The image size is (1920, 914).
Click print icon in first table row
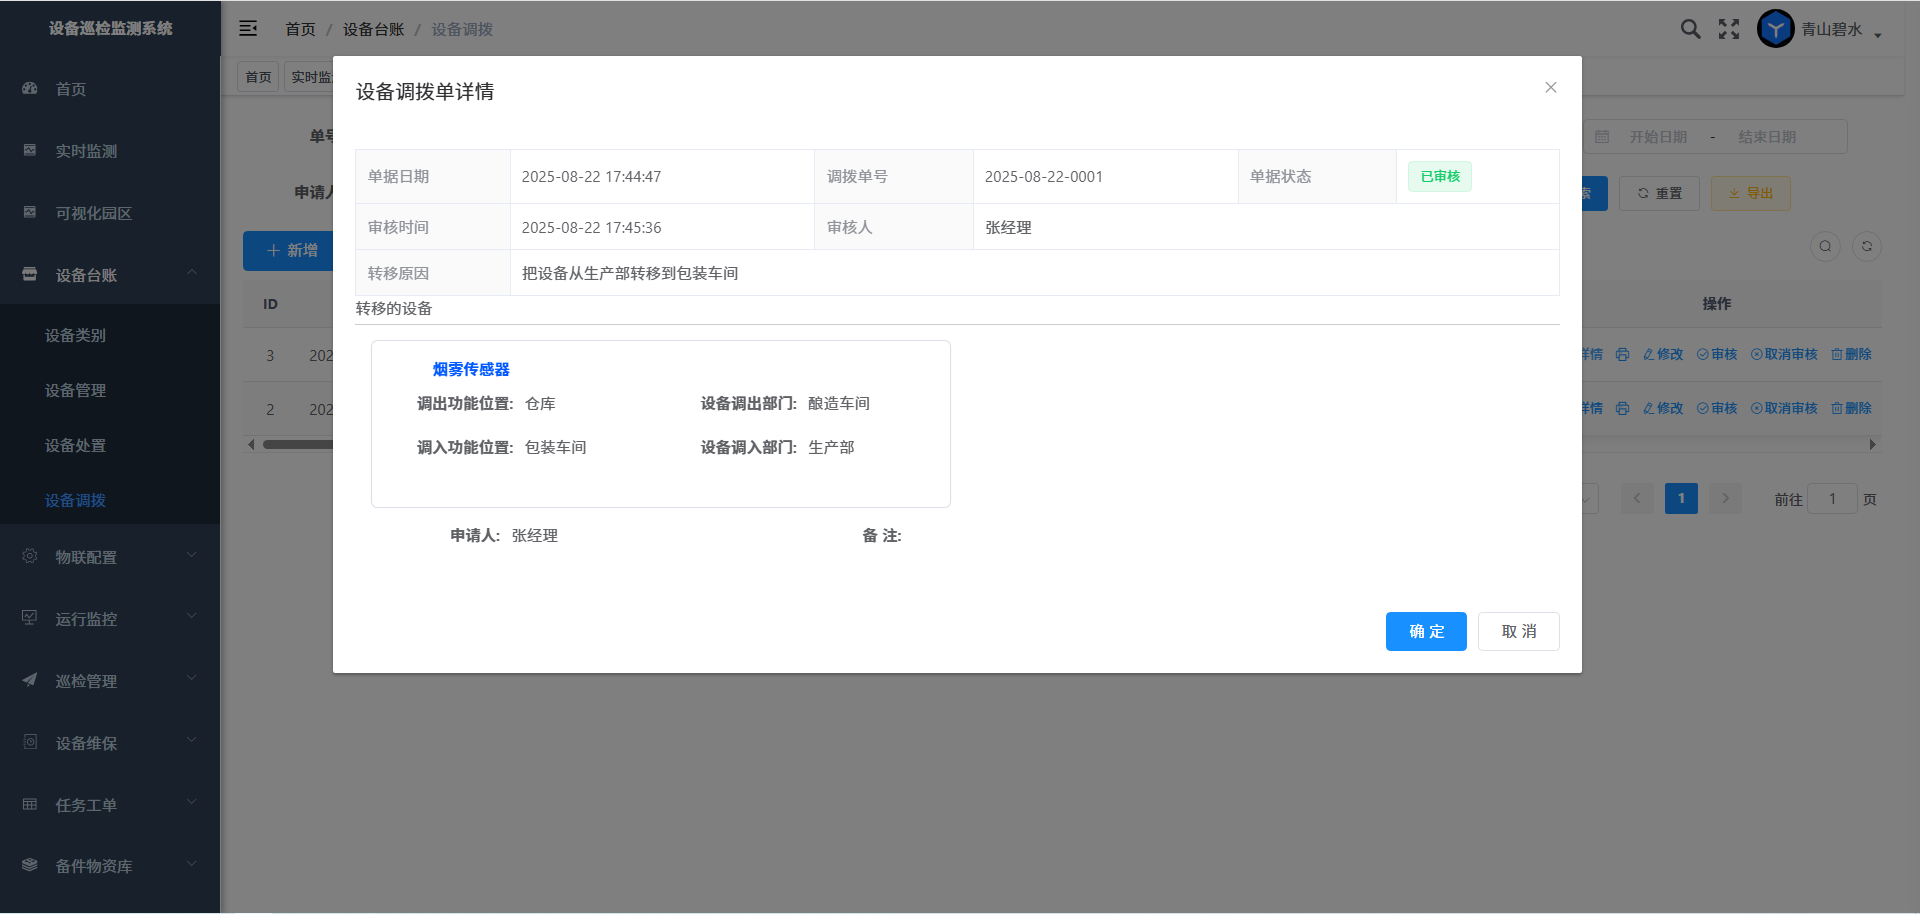1622,355
